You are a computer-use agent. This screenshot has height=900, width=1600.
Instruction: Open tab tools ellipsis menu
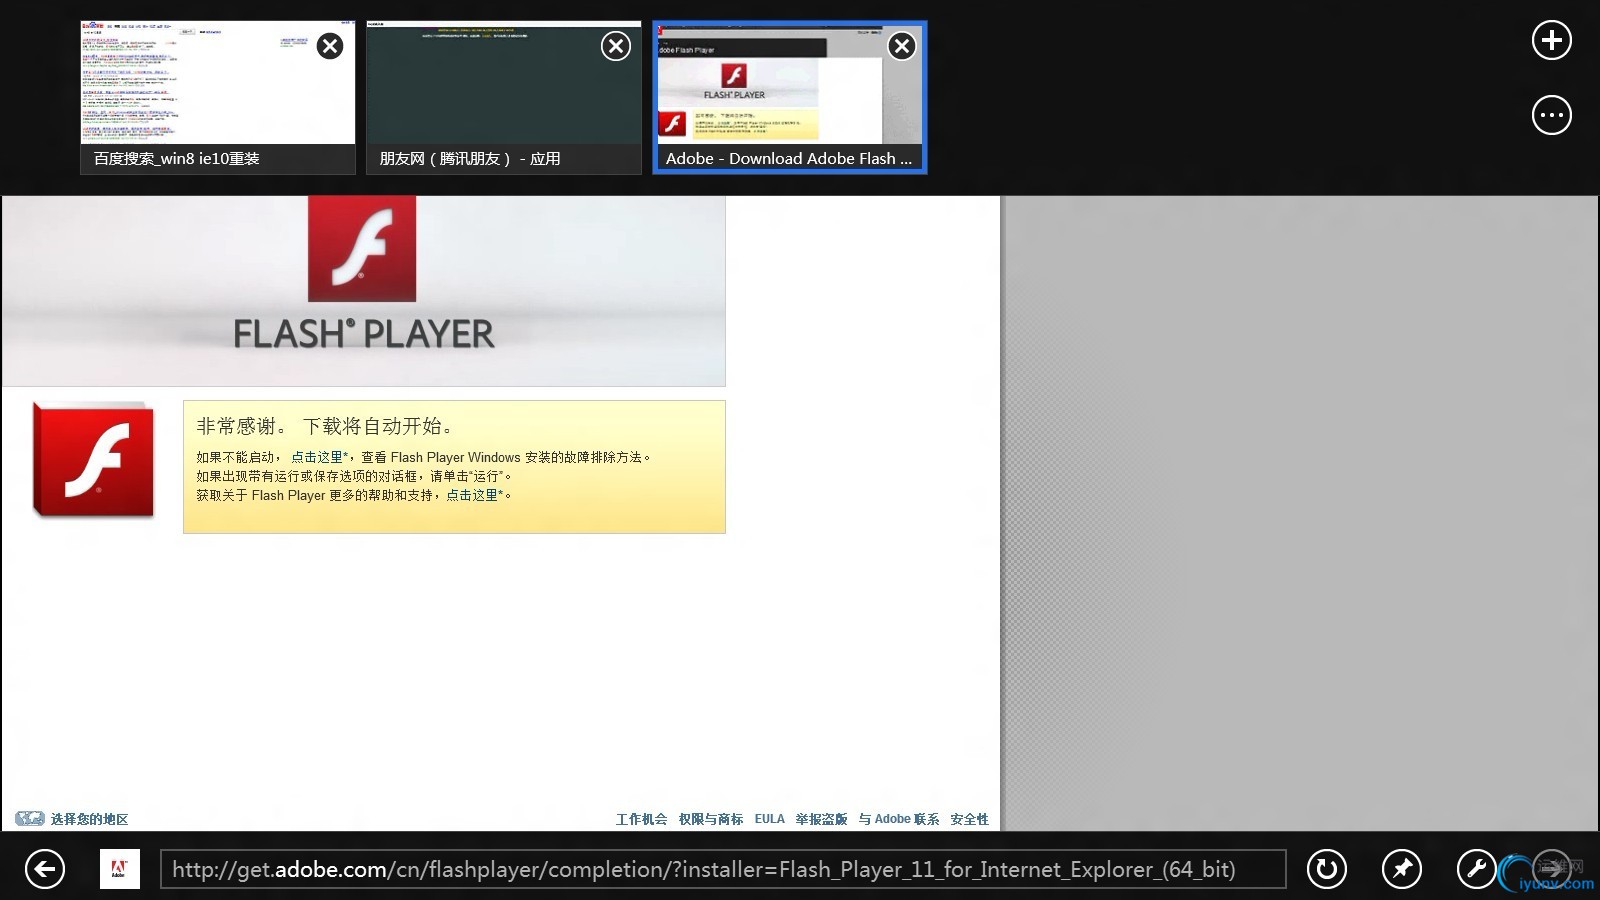coord(1552,115)
